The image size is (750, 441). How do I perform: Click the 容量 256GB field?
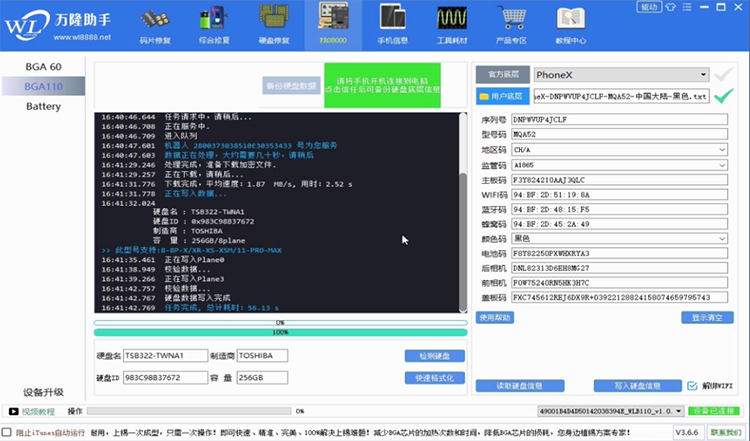click(262, 377)
